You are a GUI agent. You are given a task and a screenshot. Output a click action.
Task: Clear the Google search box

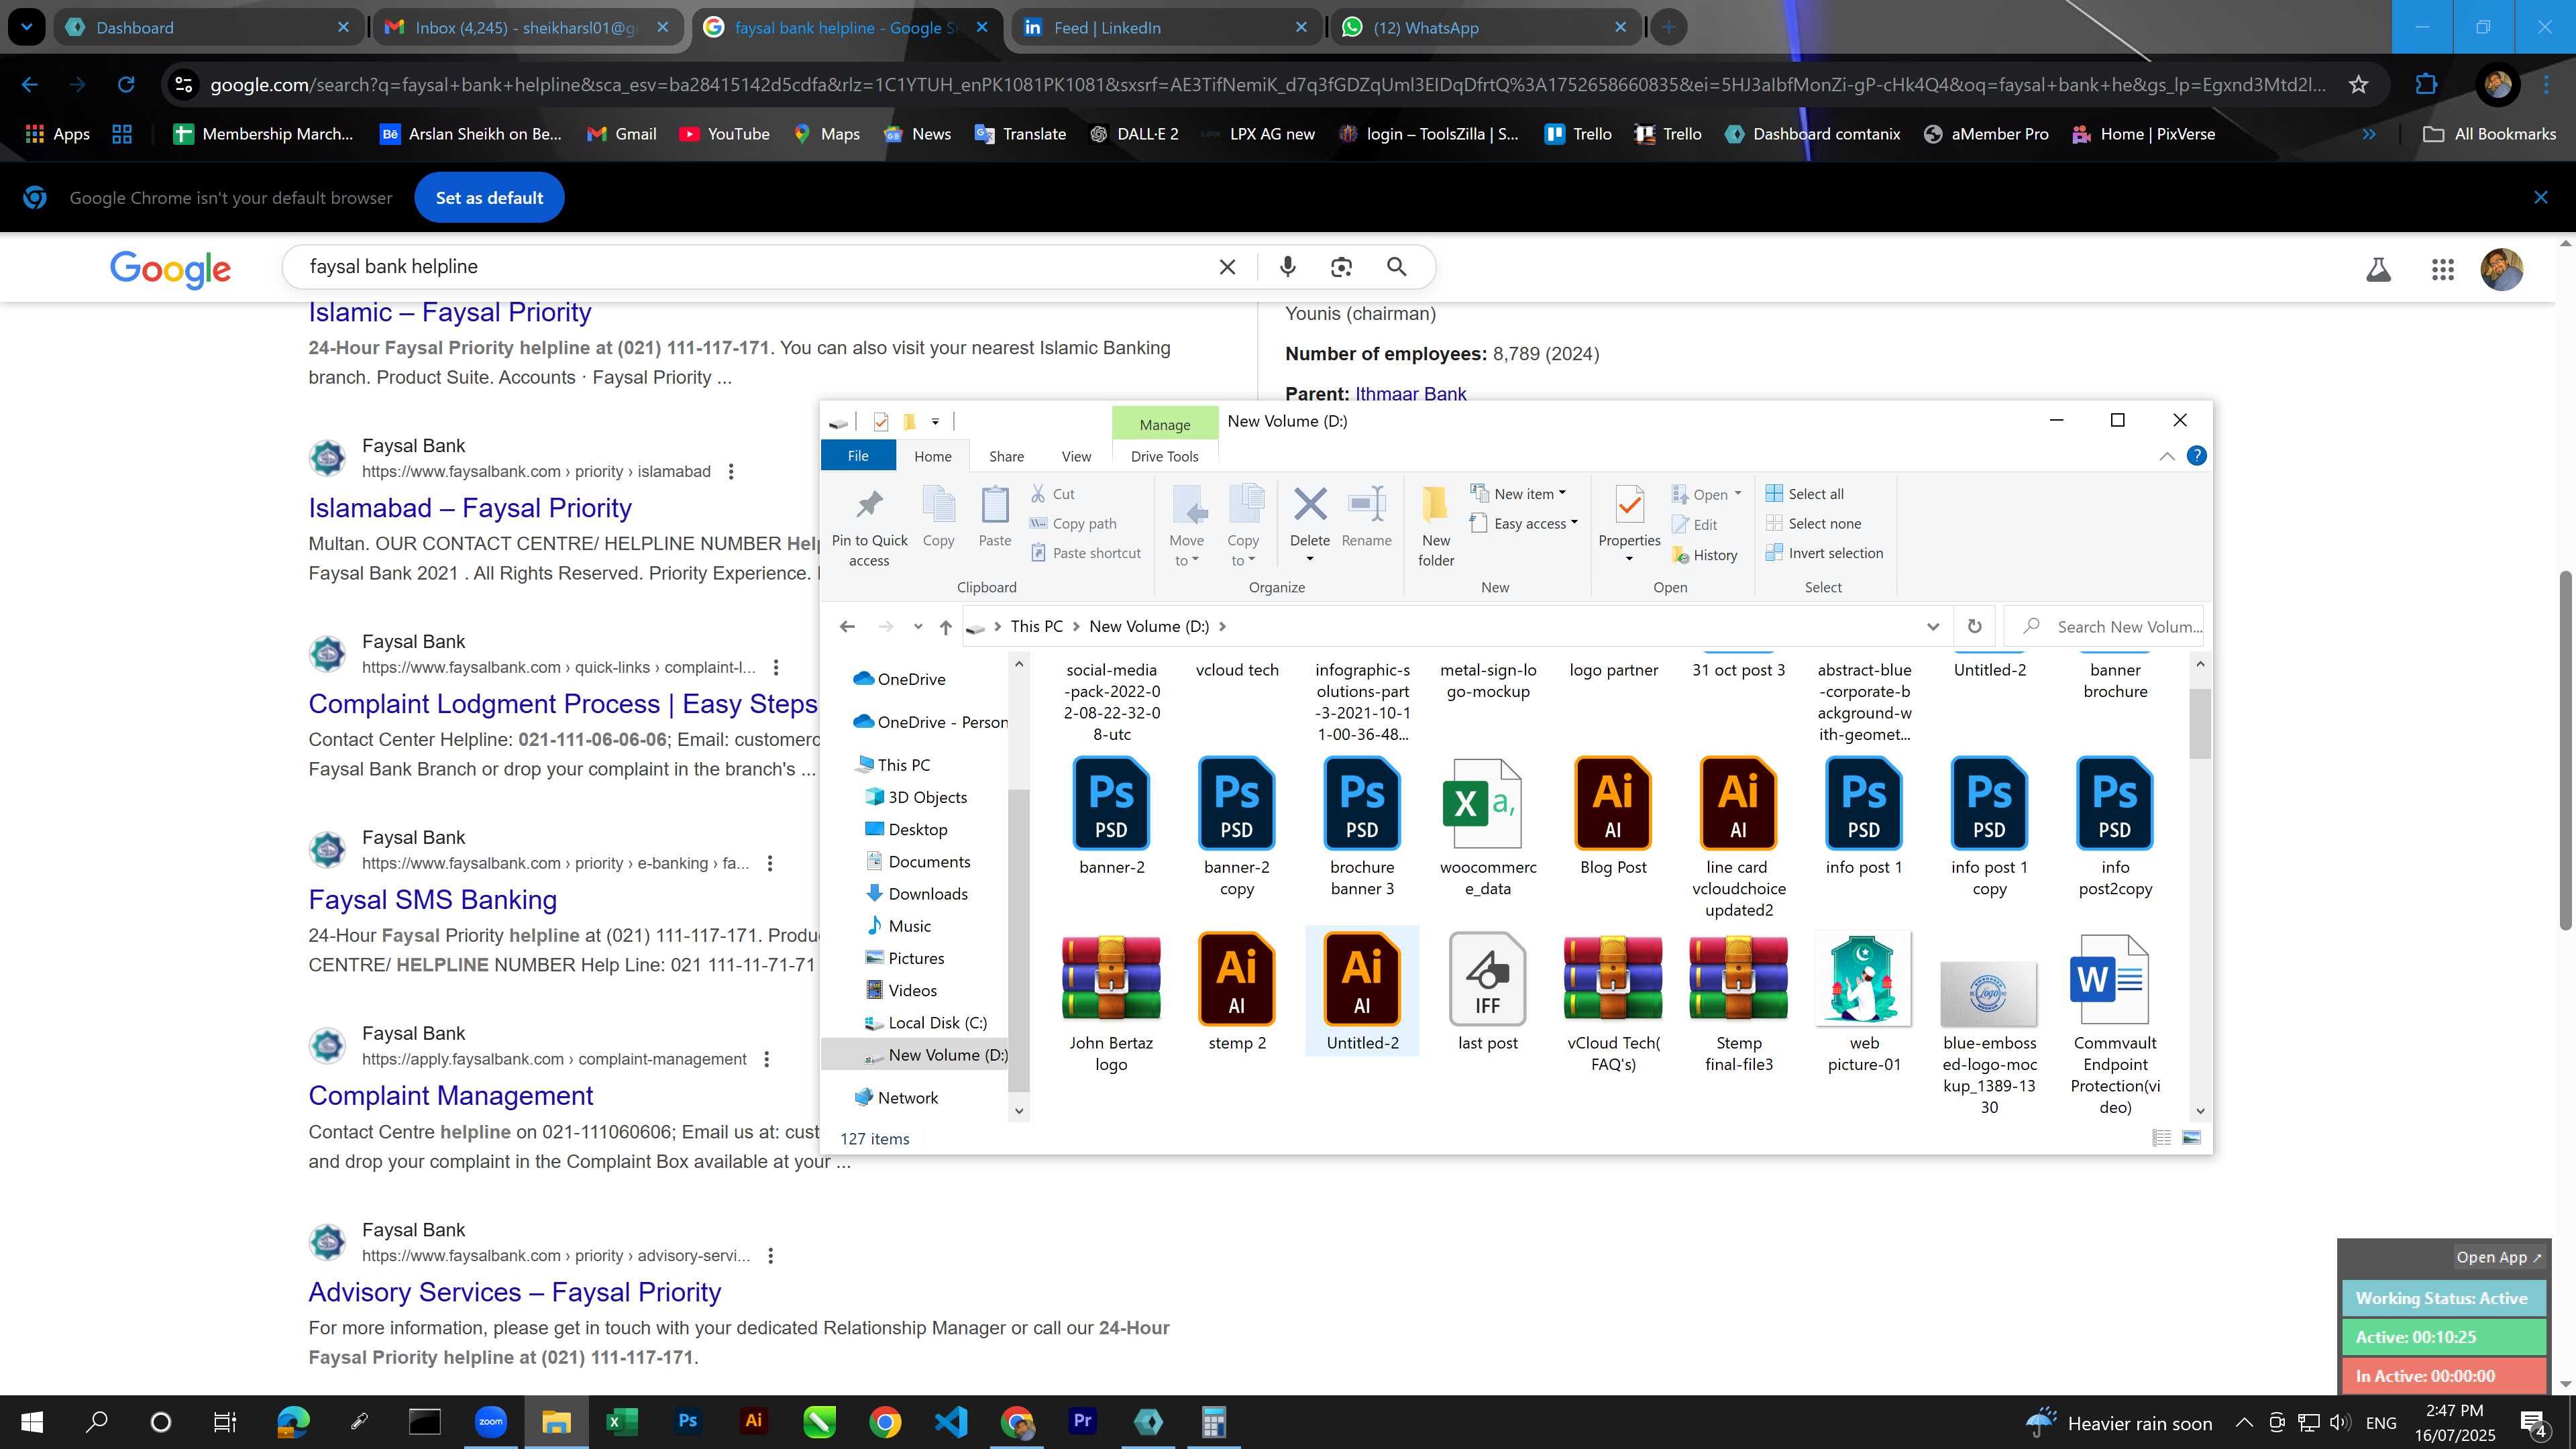(x=1227, y=267)
